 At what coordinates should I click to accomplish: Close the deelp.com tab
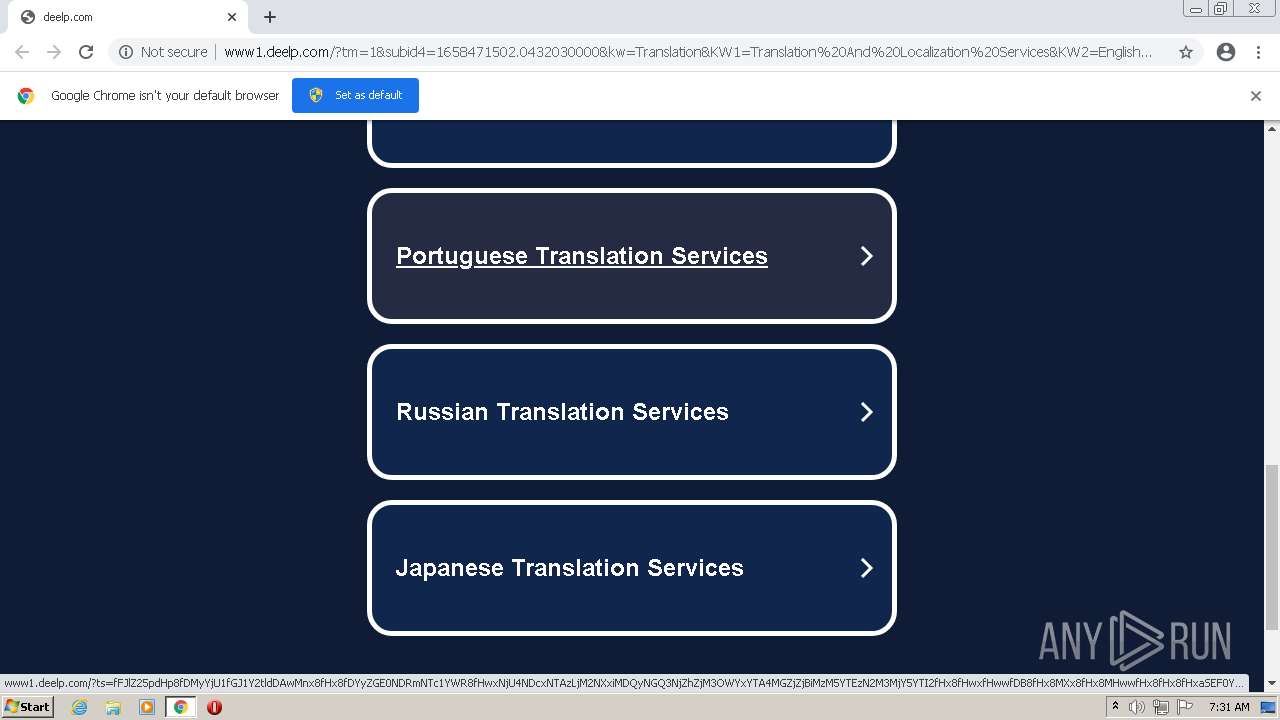pyautogui.click(x=232, y=17)
